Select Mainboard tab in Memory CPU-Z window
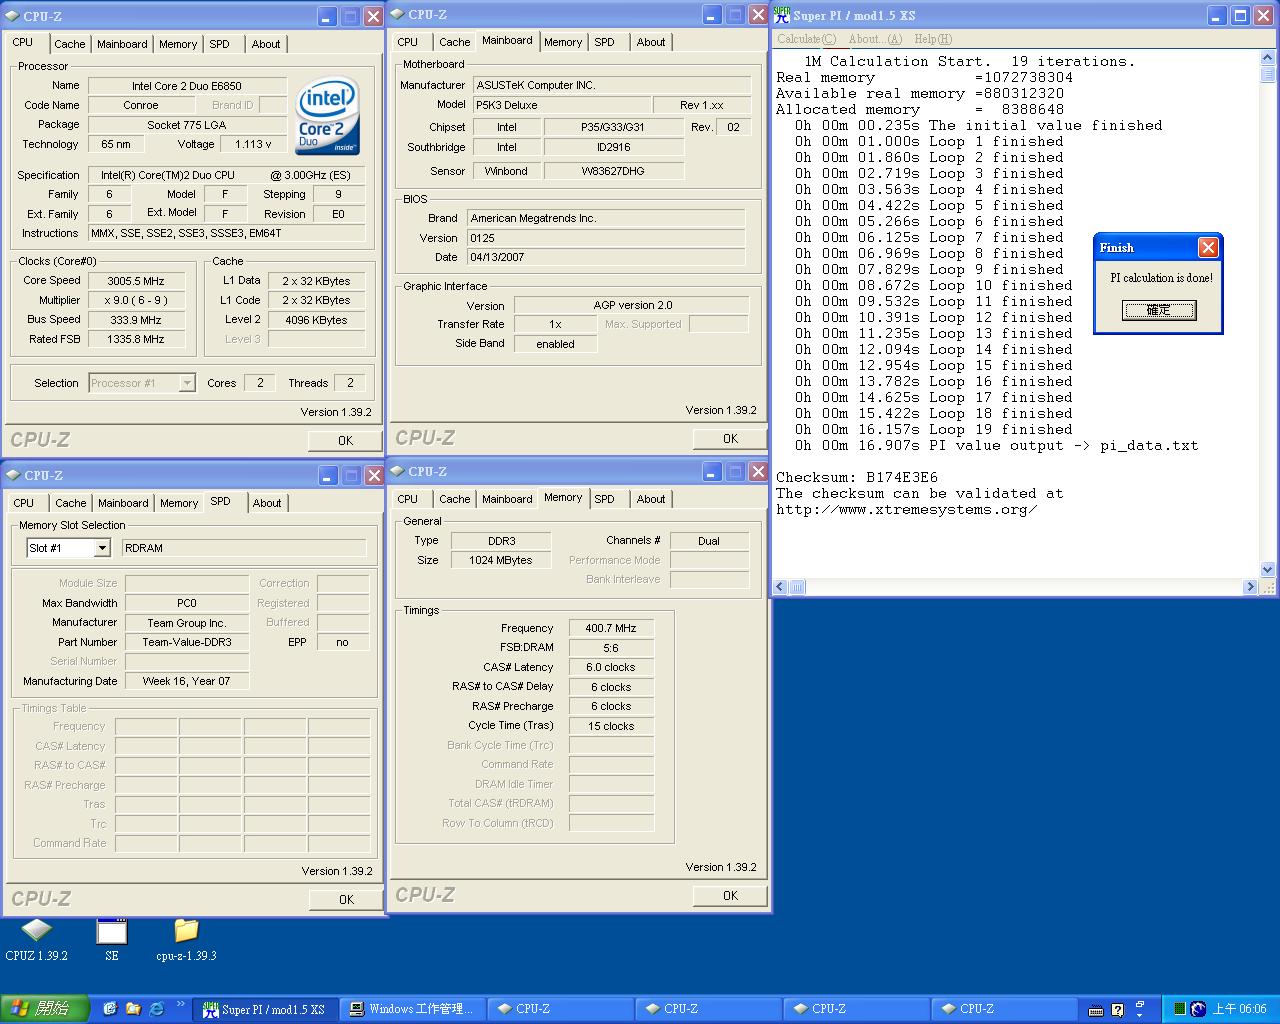Viewport: 1280px width, 1024px height. [x=507, y=499]
